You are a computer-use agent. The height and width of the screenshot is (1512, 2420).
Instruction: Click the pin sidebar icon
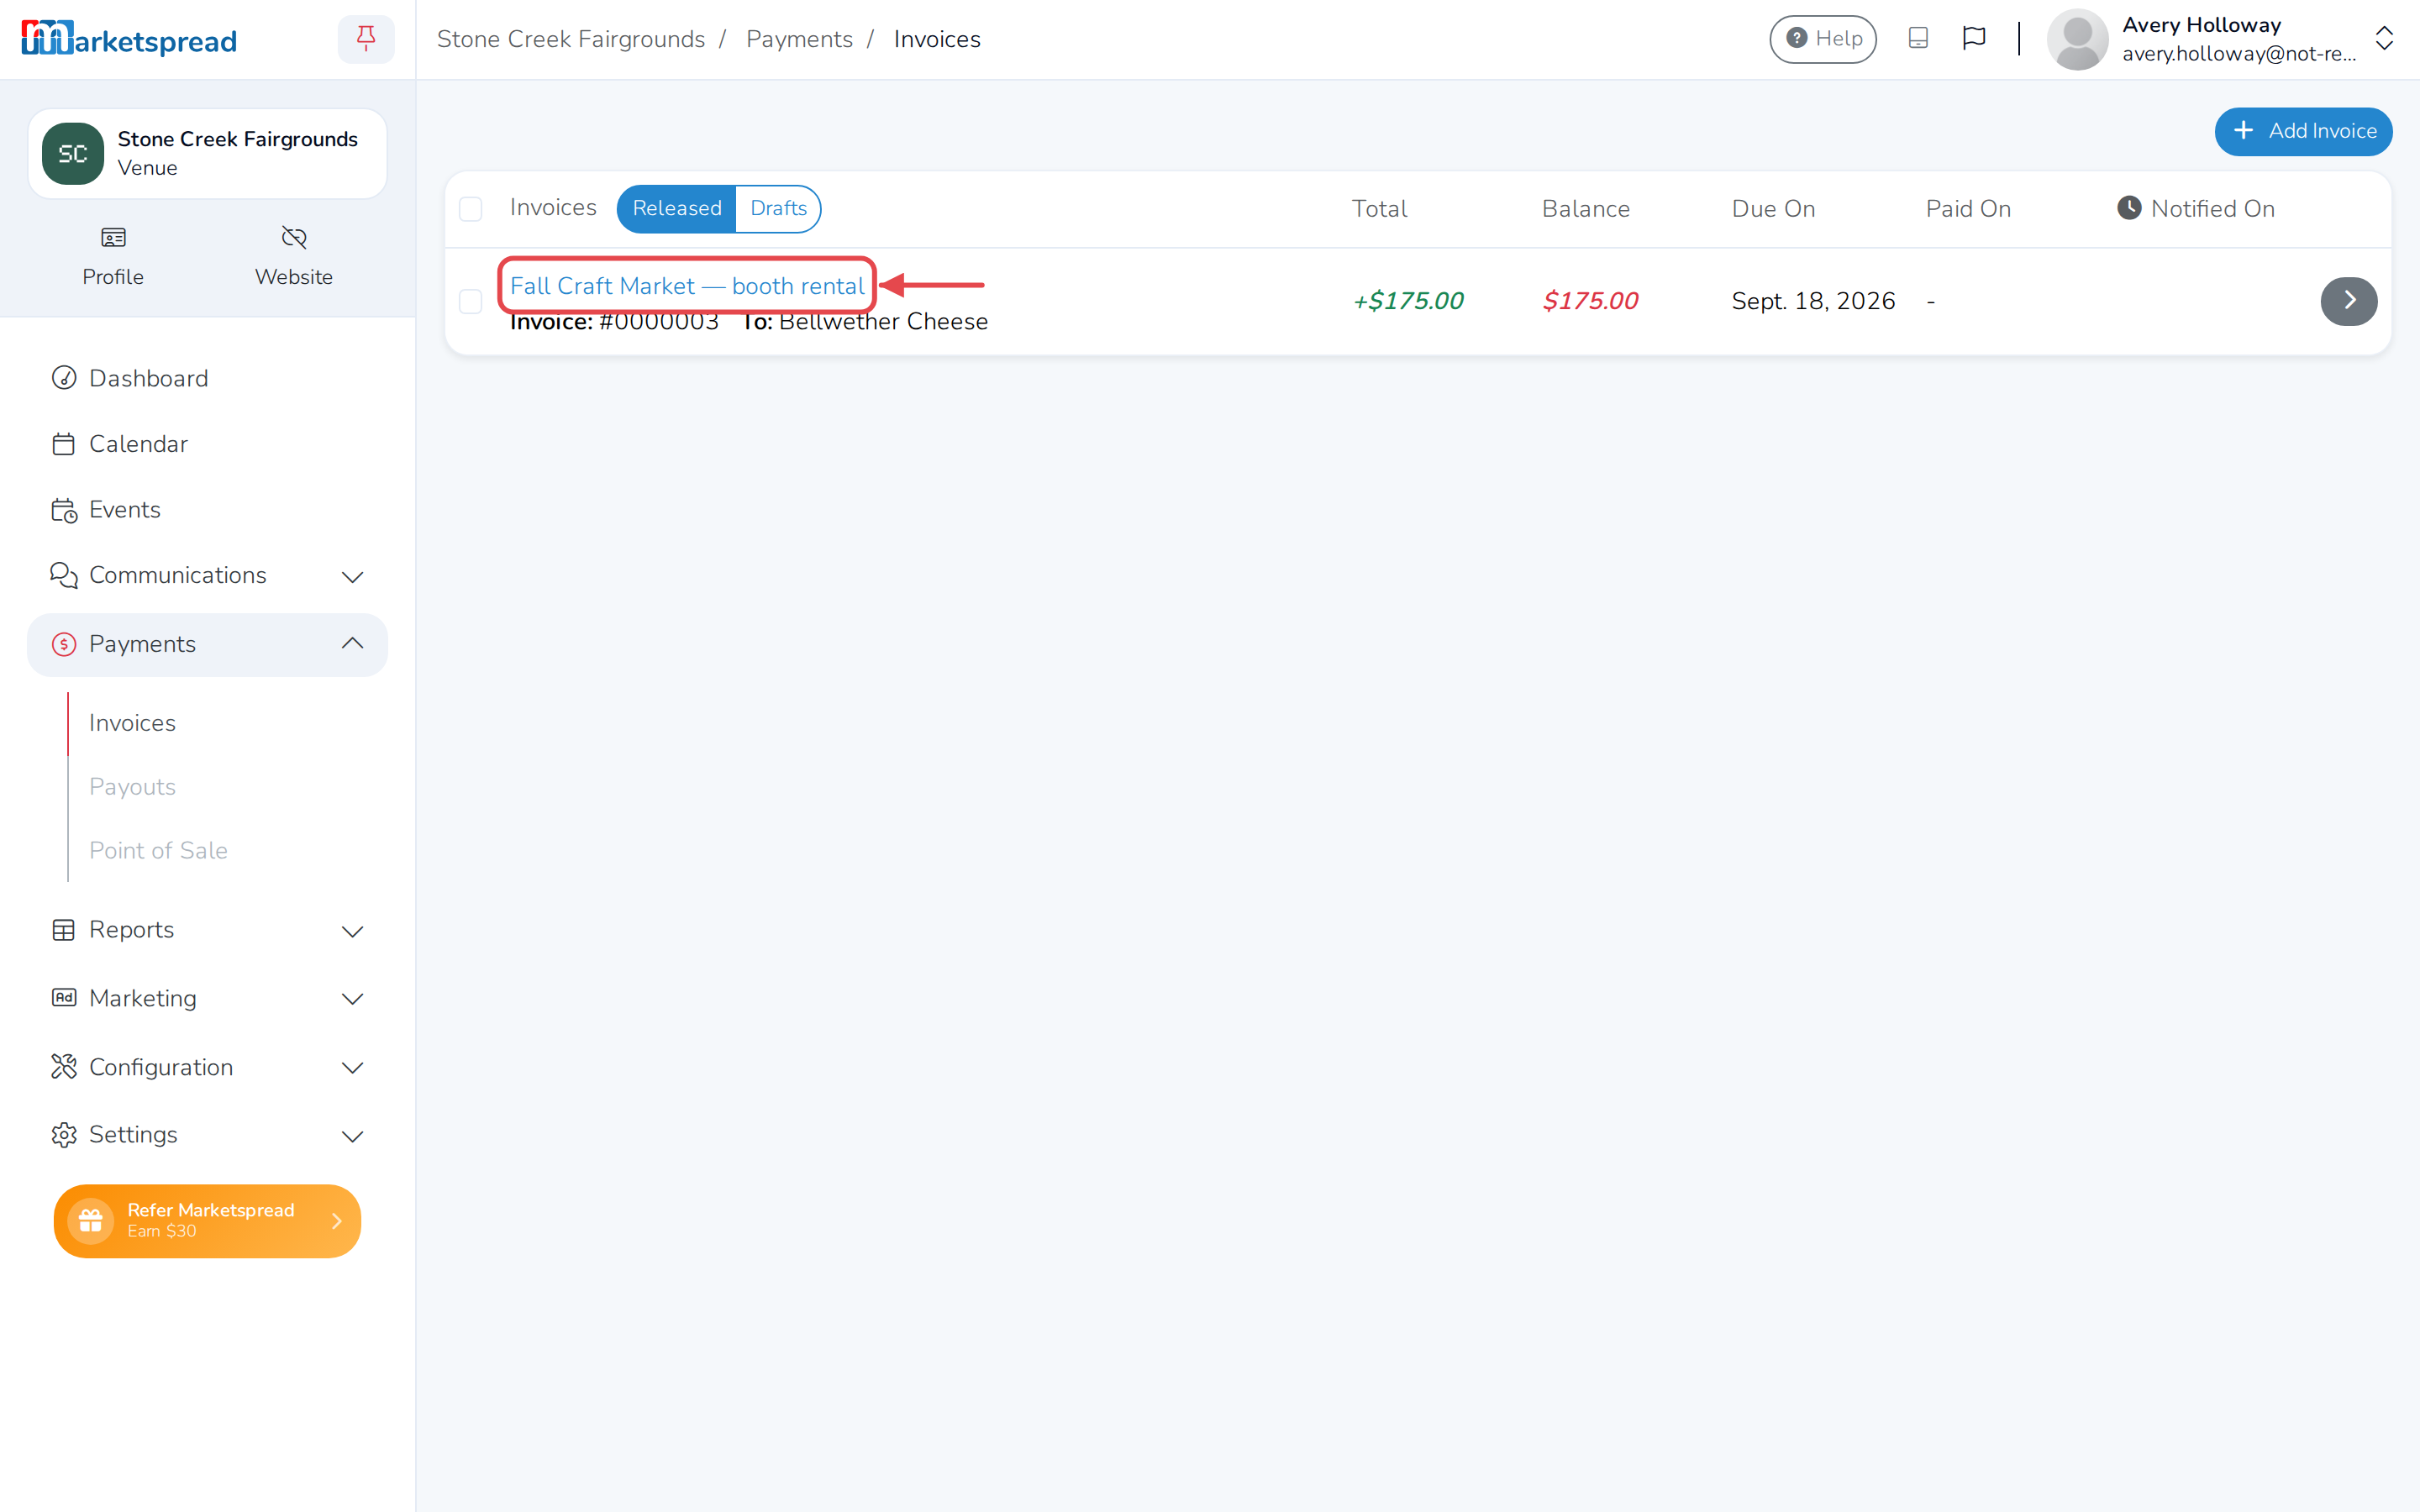[x=366, y=39]
